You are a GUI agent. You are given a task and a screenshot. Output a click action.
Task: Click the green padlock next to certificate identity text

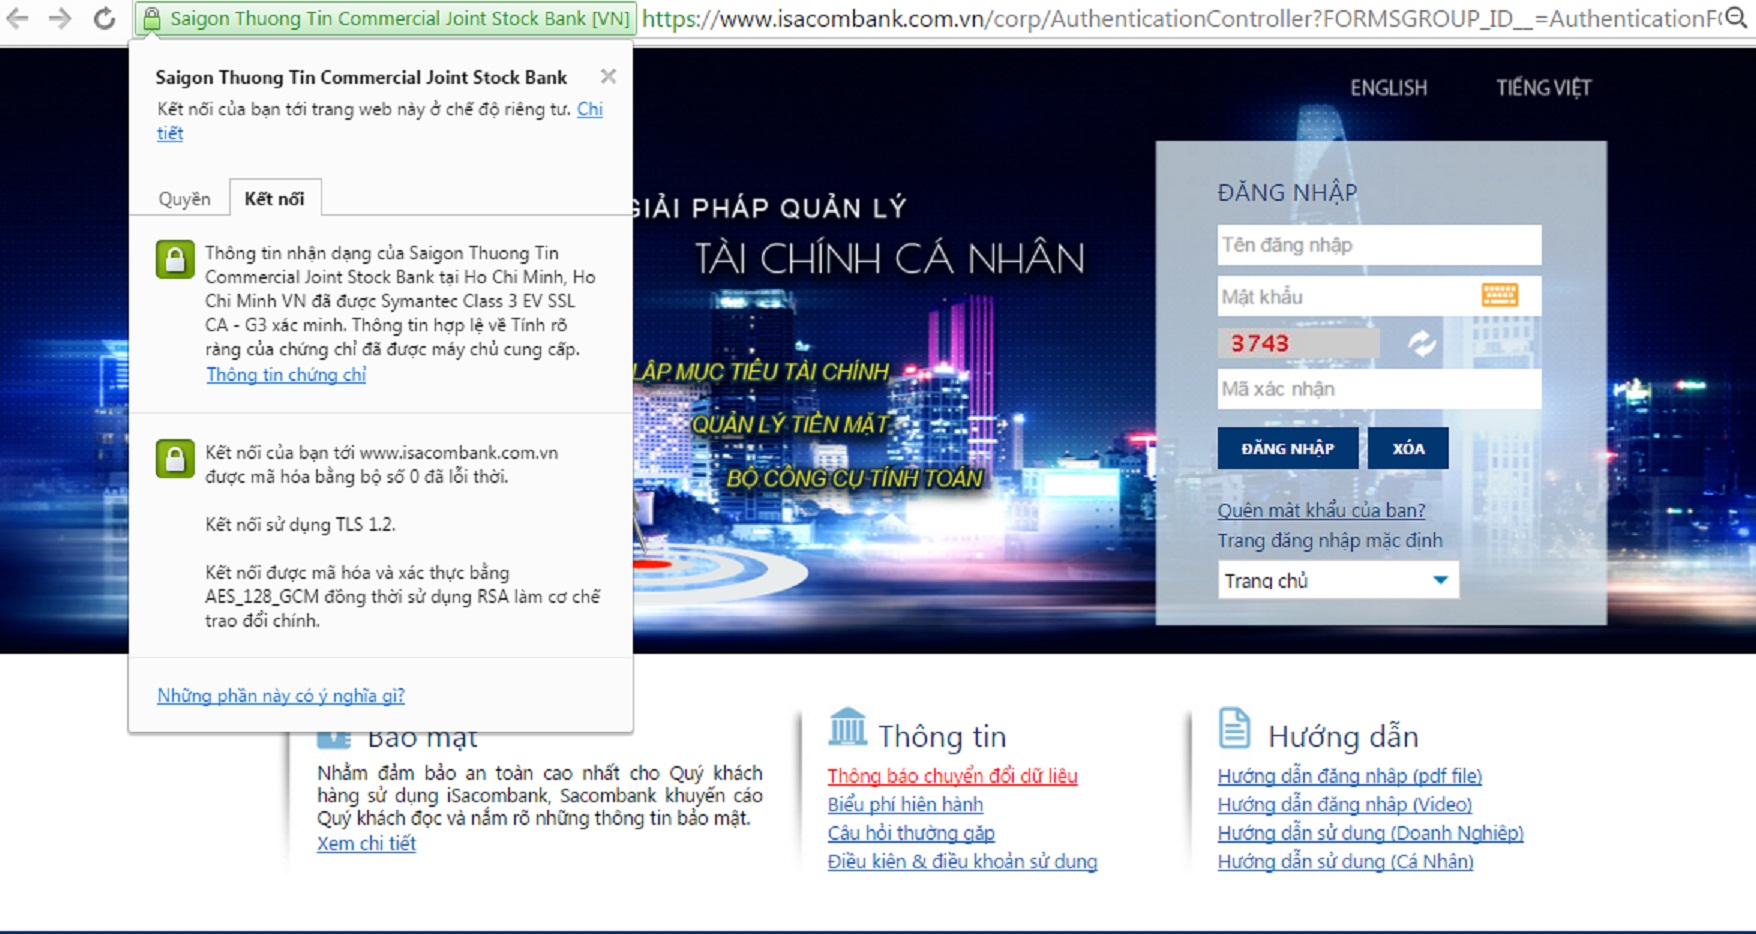175,259
